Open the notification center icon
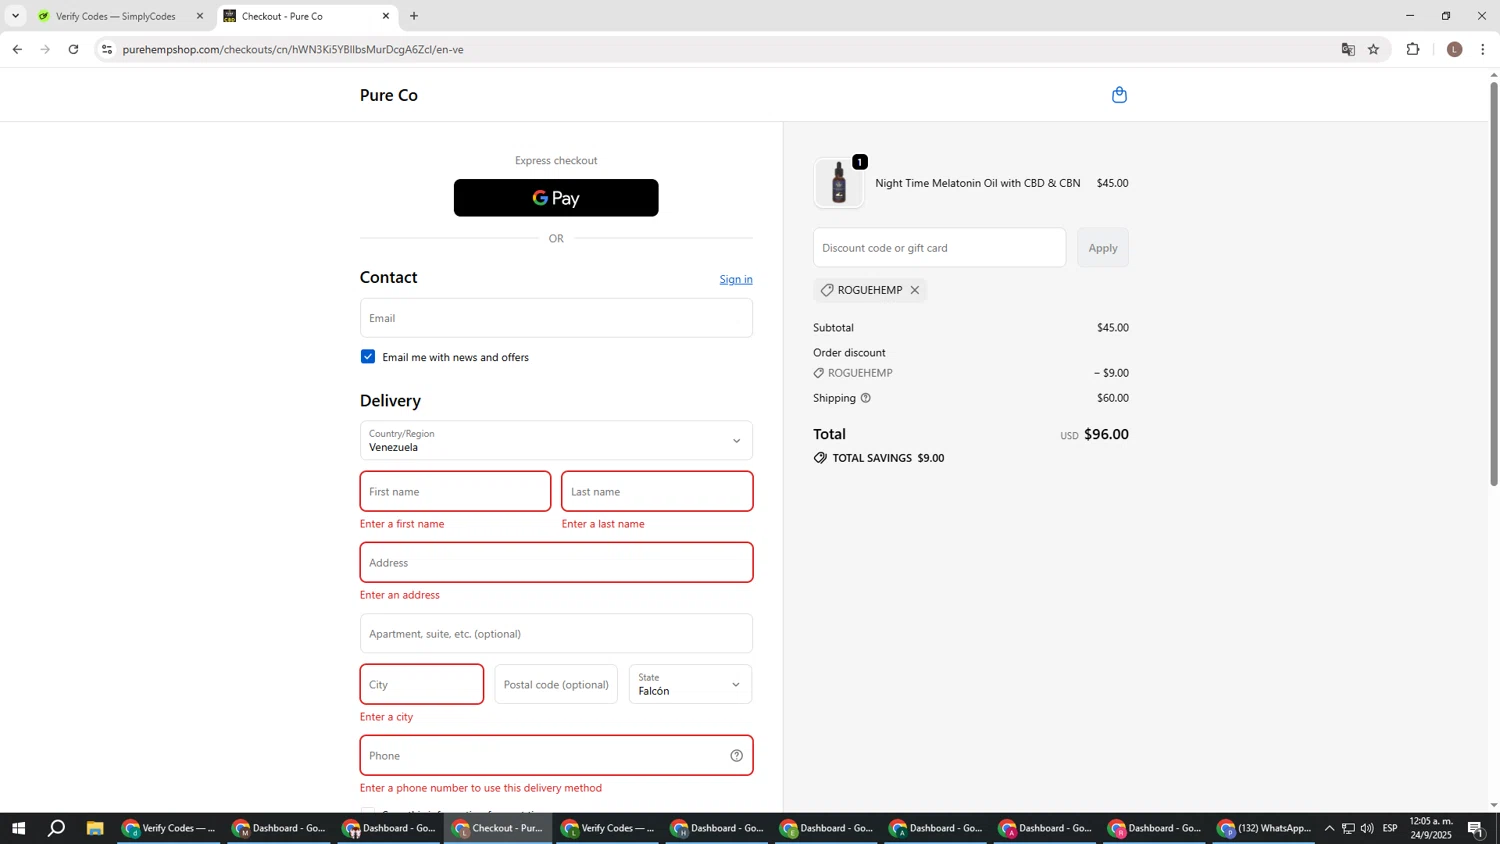Viewport: 1500px width, 844px height. coord(1476,828)
